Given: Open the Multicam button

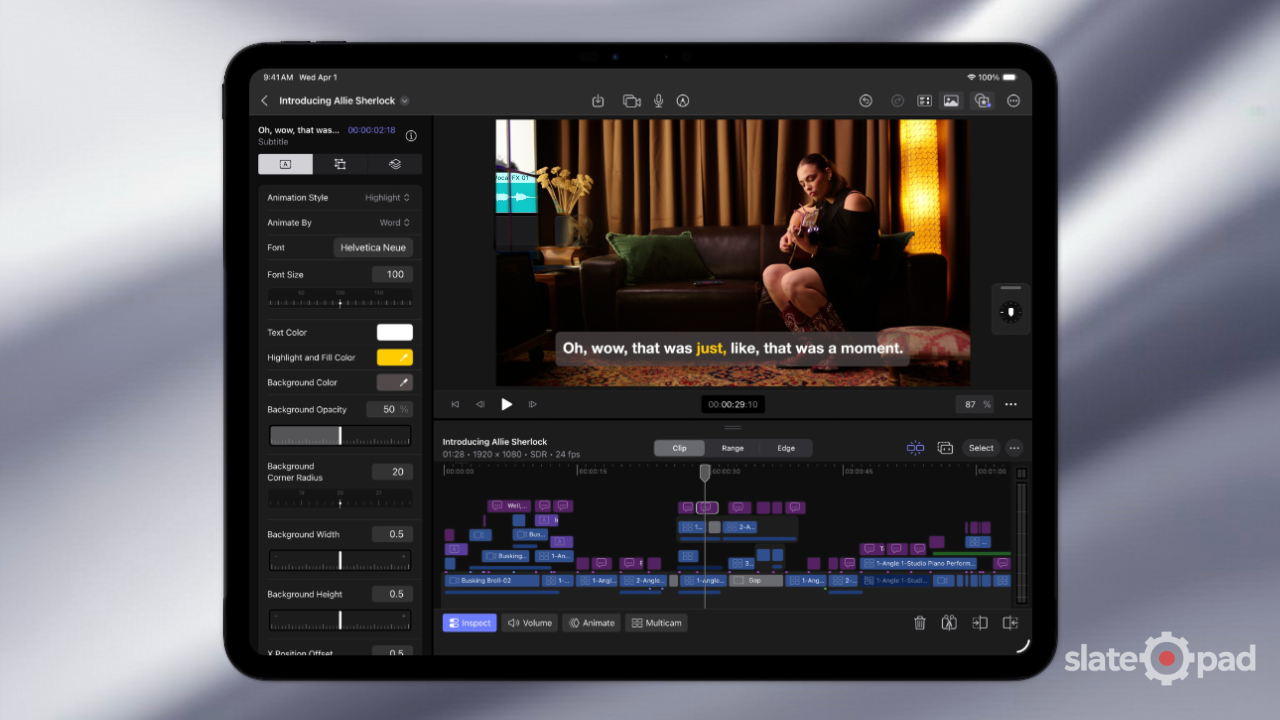Looking at the screenshot, I should point(656,623).
